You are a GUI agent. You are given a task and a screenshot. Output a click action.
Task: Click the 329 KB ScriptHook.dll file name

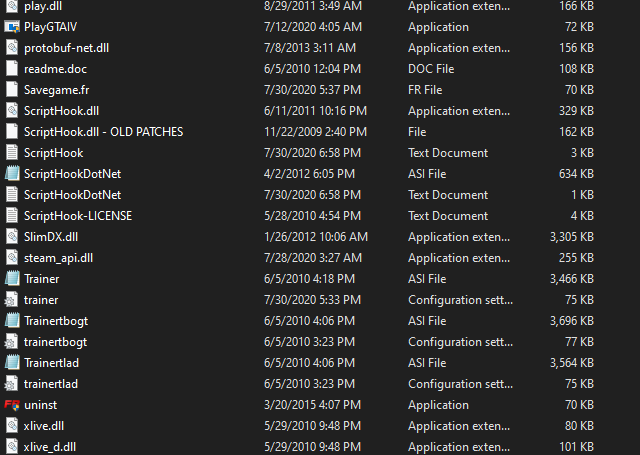click(61, 111)
